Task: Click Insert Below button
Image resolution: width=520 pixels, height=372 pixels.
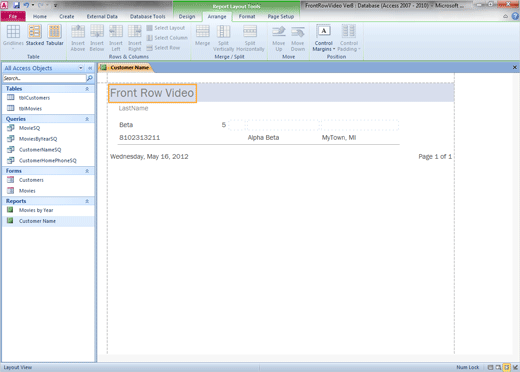Action: 97,38
